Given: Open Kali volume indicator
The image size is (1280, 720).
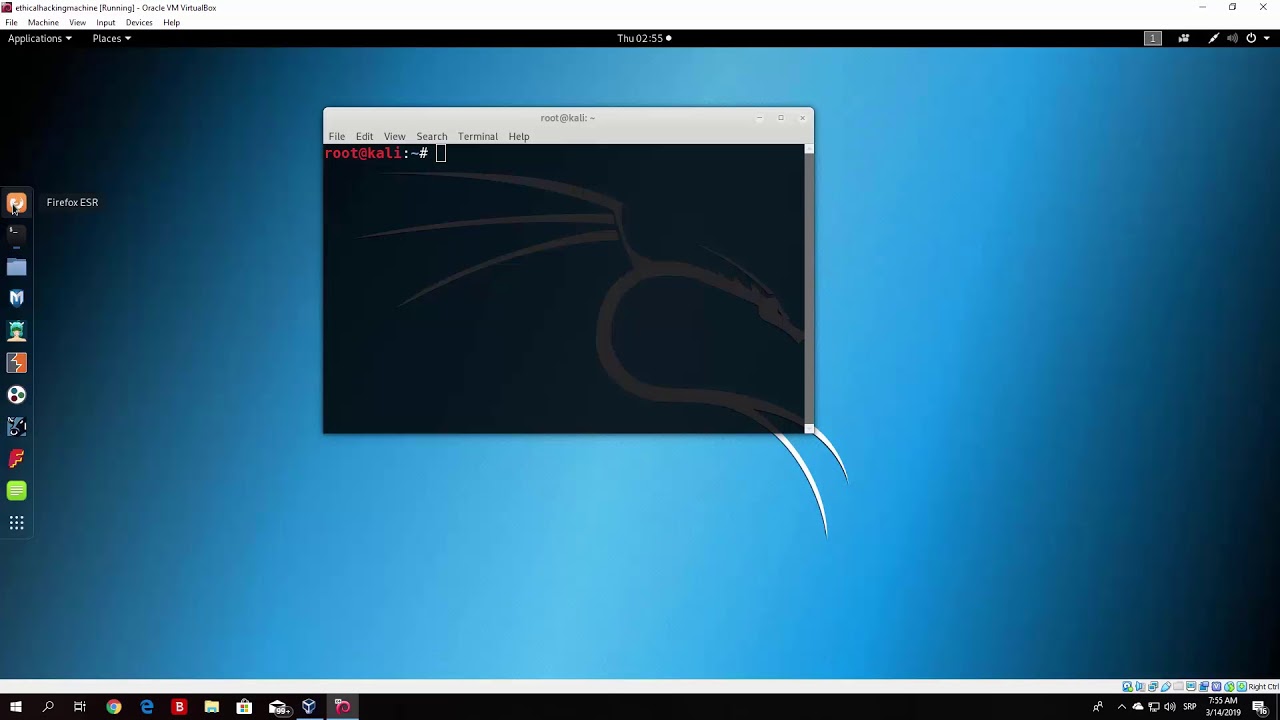Looking at the screenshot, I should [x=1232, y=38].
